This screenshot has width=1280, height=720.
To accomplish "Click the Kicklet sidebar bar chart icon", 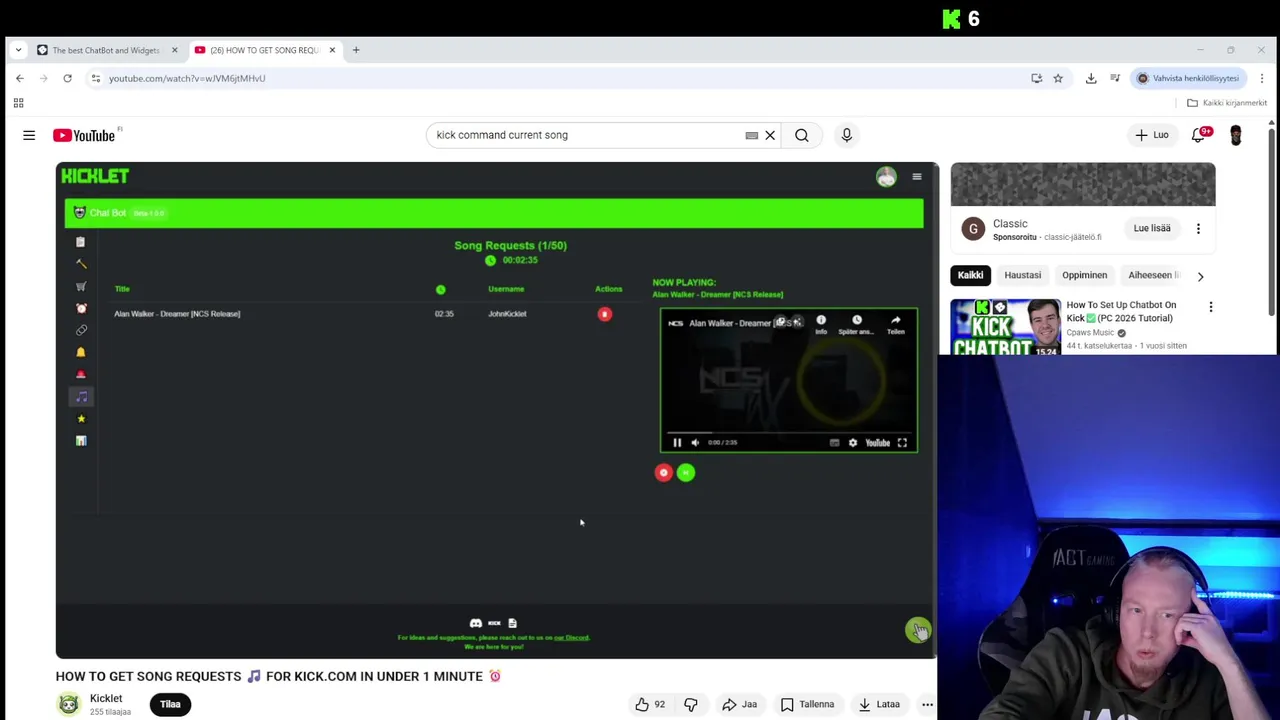I will point(81,441).
